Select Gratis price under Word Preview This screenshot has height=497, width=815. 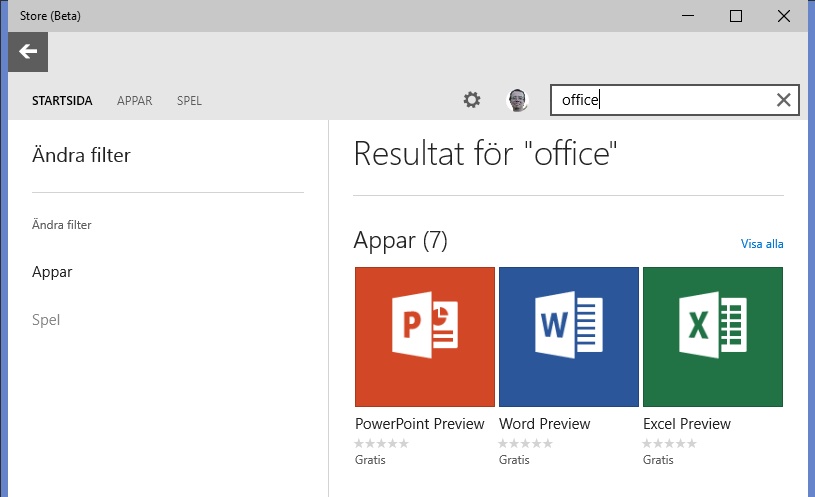(514, 460)
